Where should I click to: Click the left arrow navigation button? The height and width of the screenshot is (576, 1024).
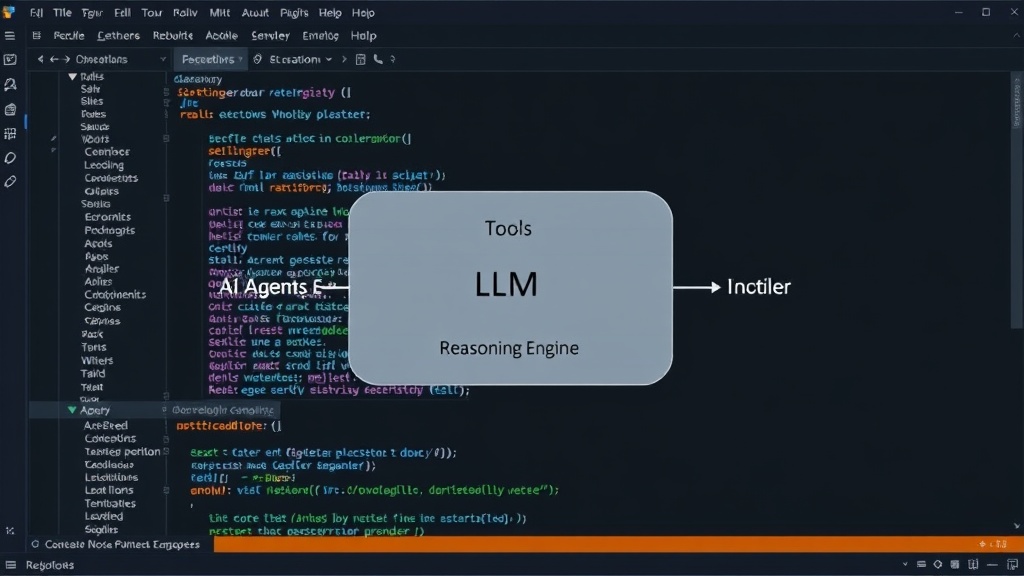click(x=54, y=59)
